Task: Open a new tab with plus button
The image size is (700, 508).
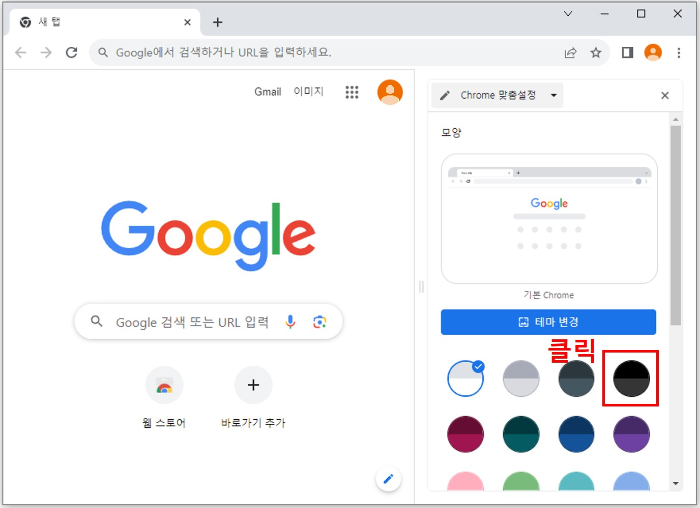Action: click(x=217, y=22)
